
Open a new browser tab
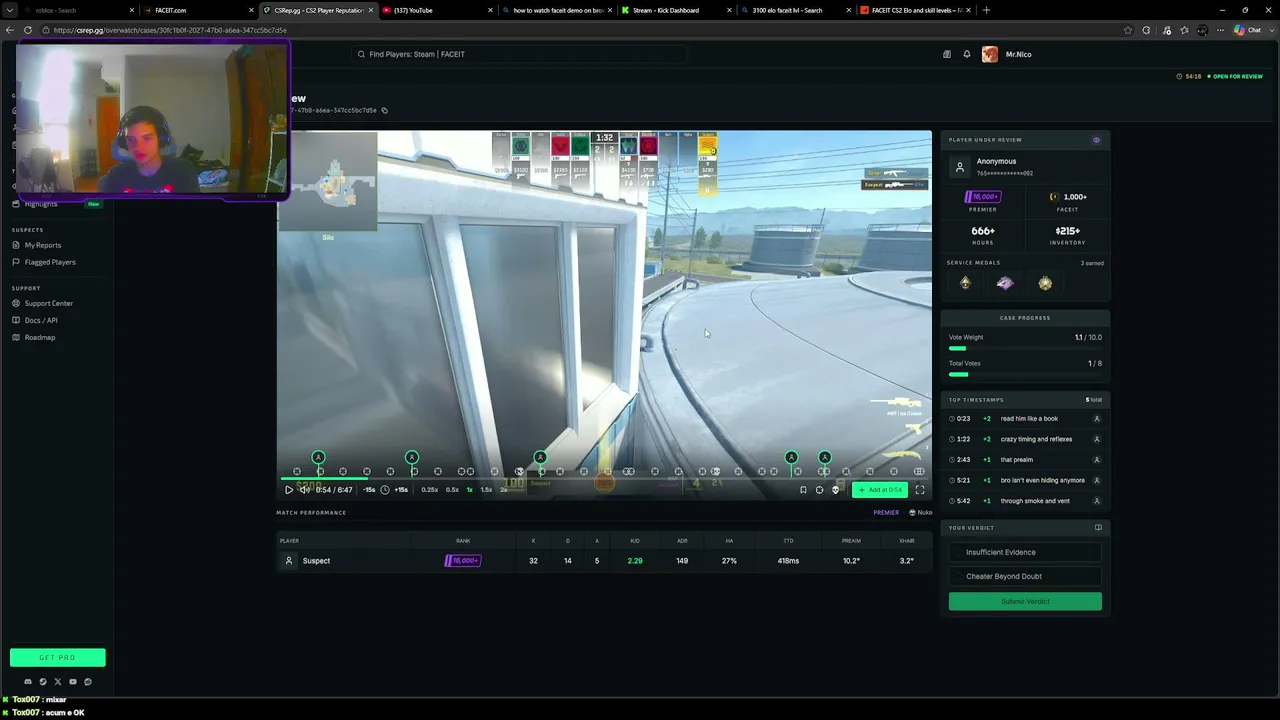[986, 10]
